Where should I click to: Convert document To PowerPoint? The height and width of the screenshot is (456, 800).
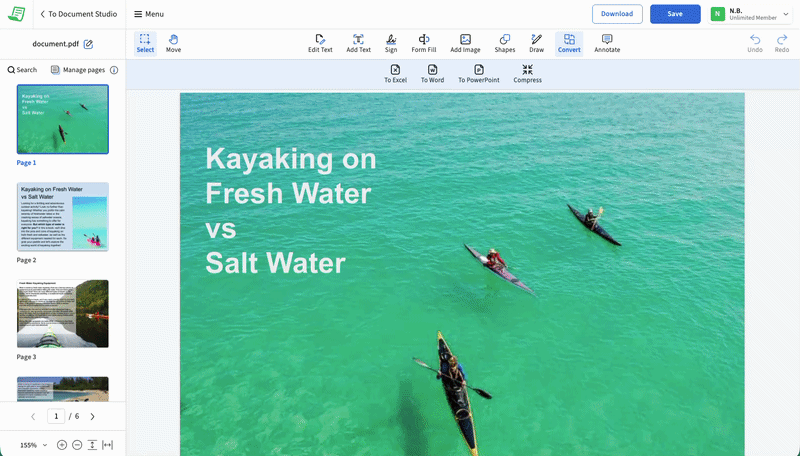coord(479,74)
